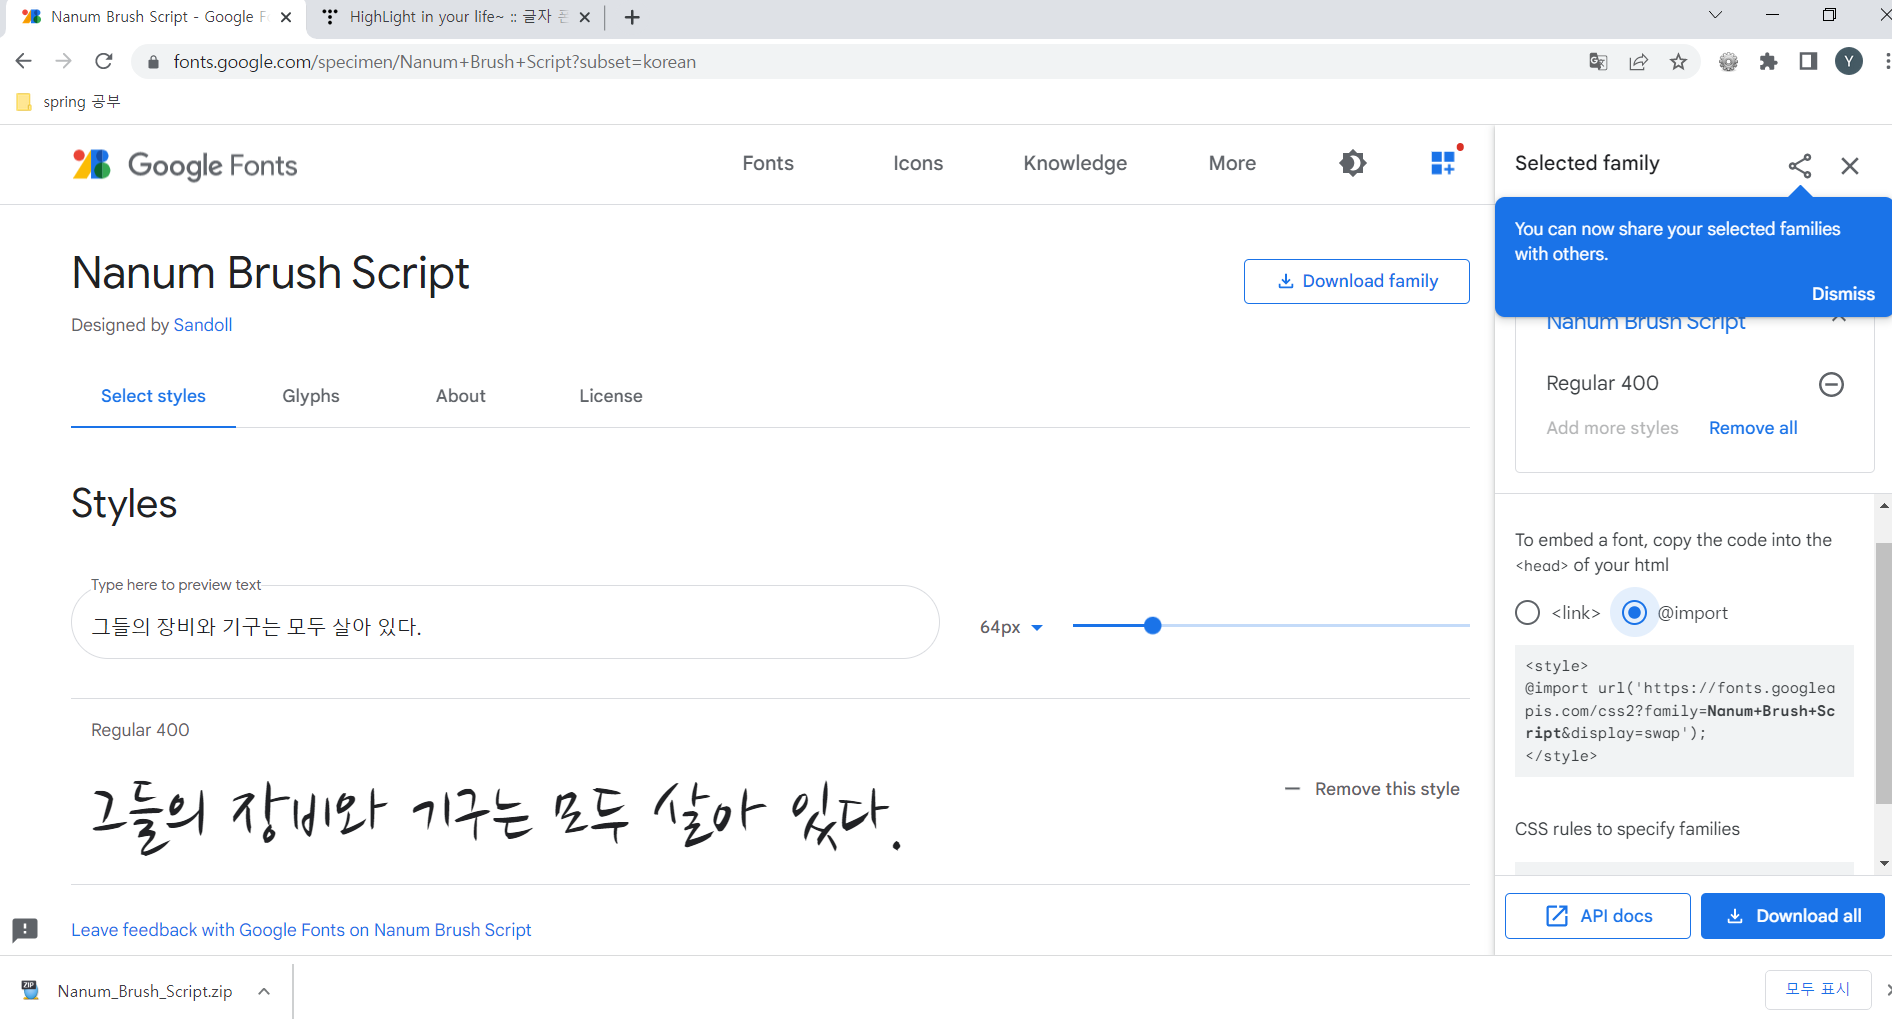Click the browser address bar URL

pos(434,62)
